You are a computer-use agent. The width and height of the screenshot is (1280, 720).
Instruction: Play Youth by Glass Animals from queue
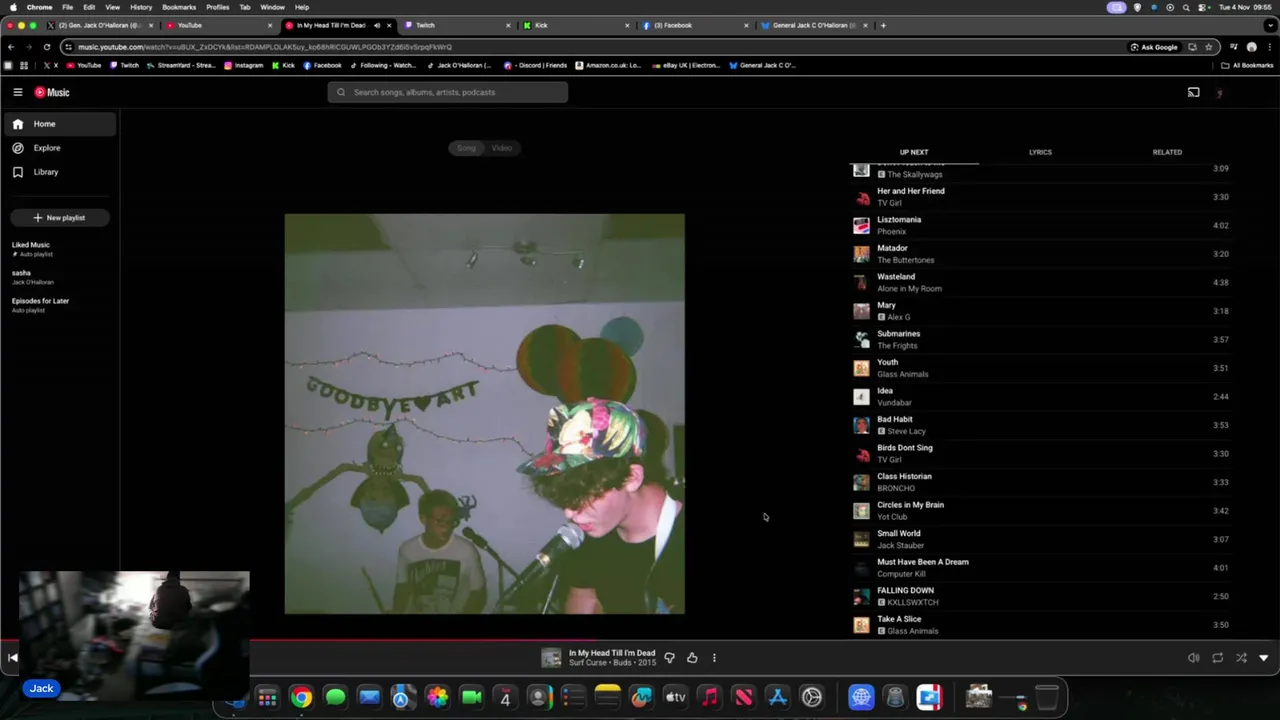coord(1040,368)
